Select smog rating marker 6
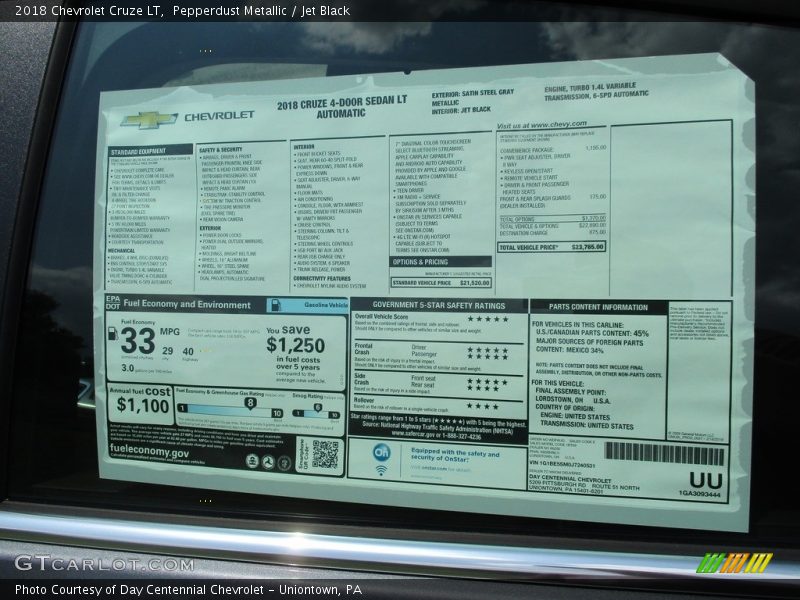 point(317,408)
